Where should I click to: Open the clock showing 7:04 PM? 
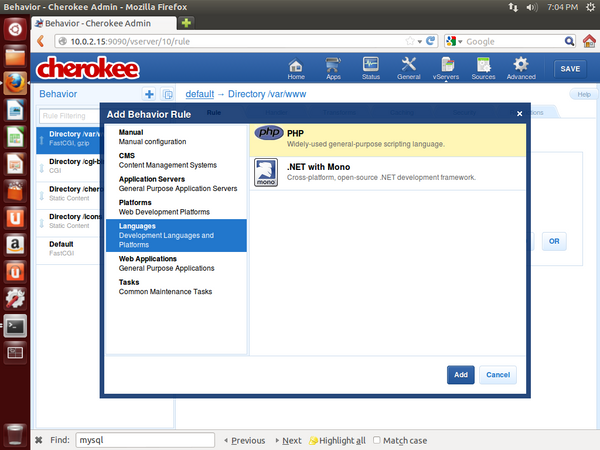(x=562, y=7)
